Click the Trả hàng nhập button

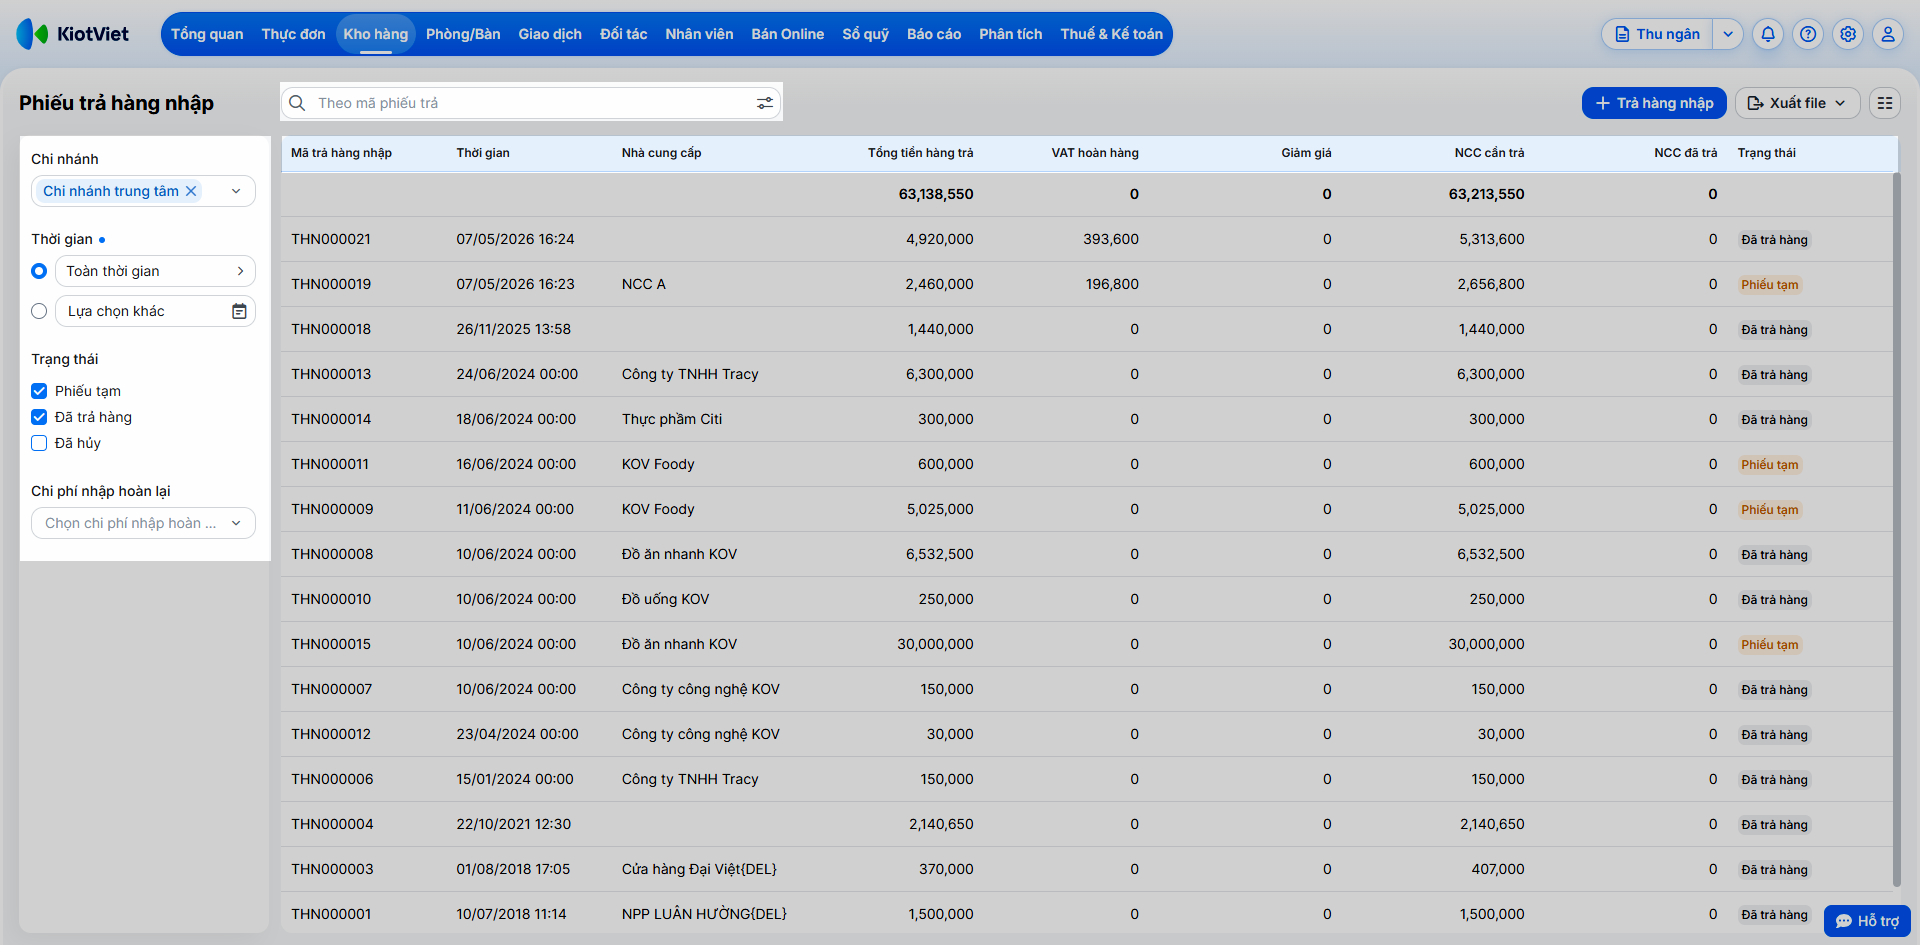click(x=1653, y=103)
